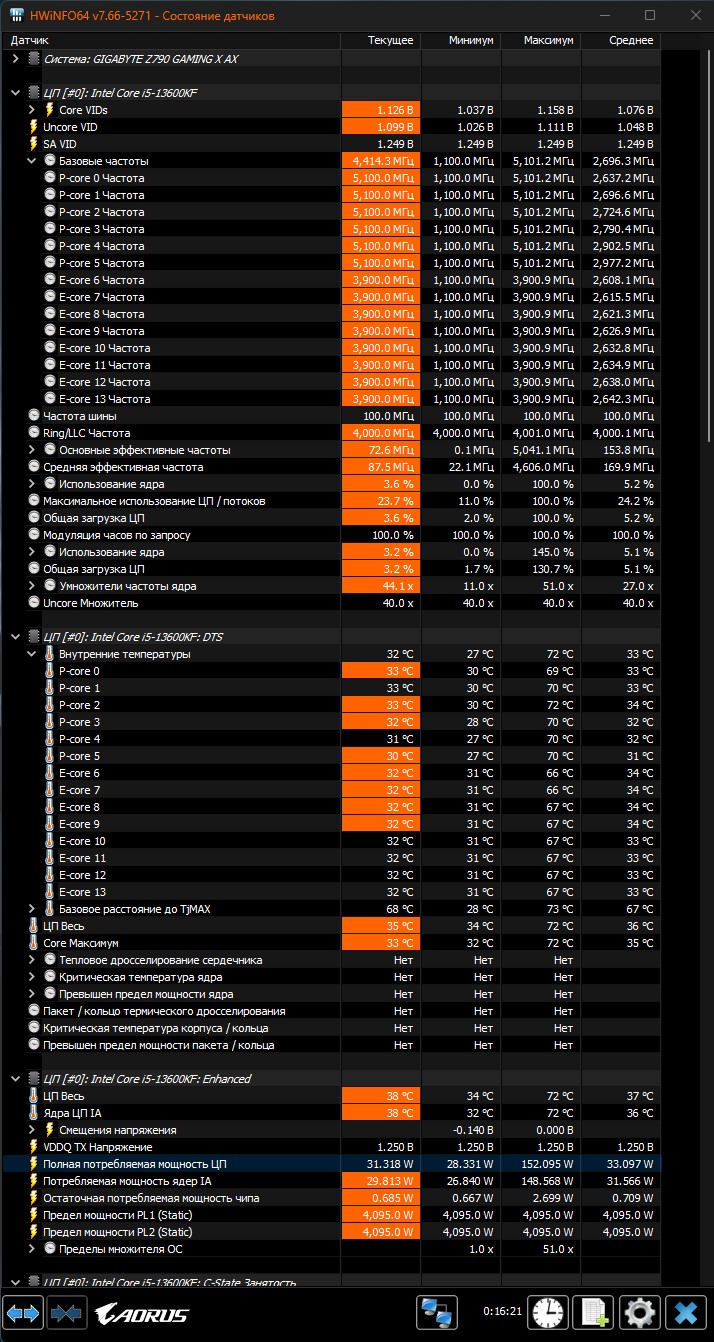Click the Среднее column header
Viewport: 714px width, 1342px height.
(621, 40)
